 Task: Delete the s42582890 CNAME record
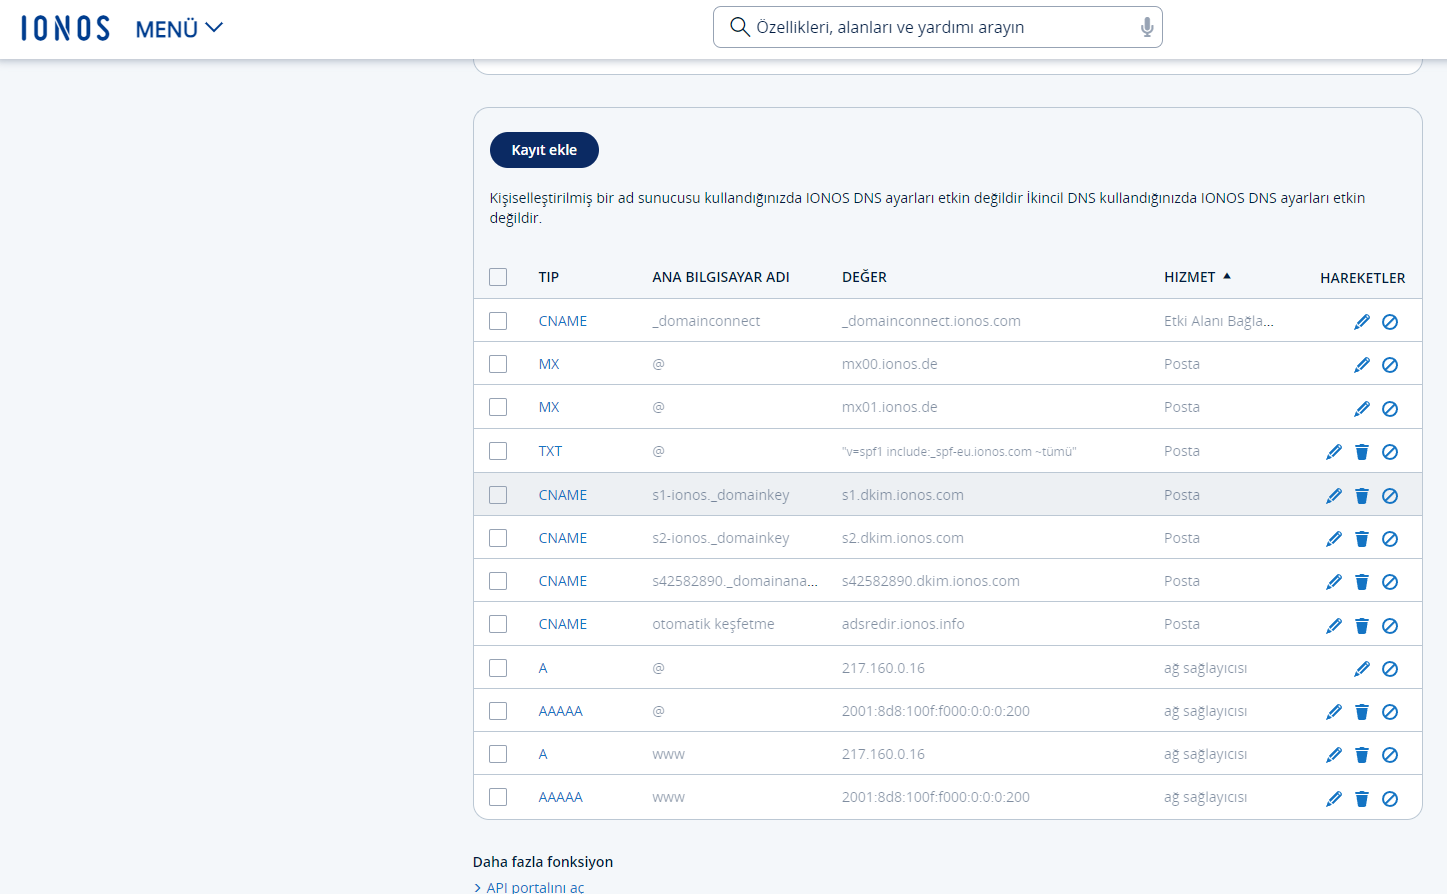coord(1361,581)
